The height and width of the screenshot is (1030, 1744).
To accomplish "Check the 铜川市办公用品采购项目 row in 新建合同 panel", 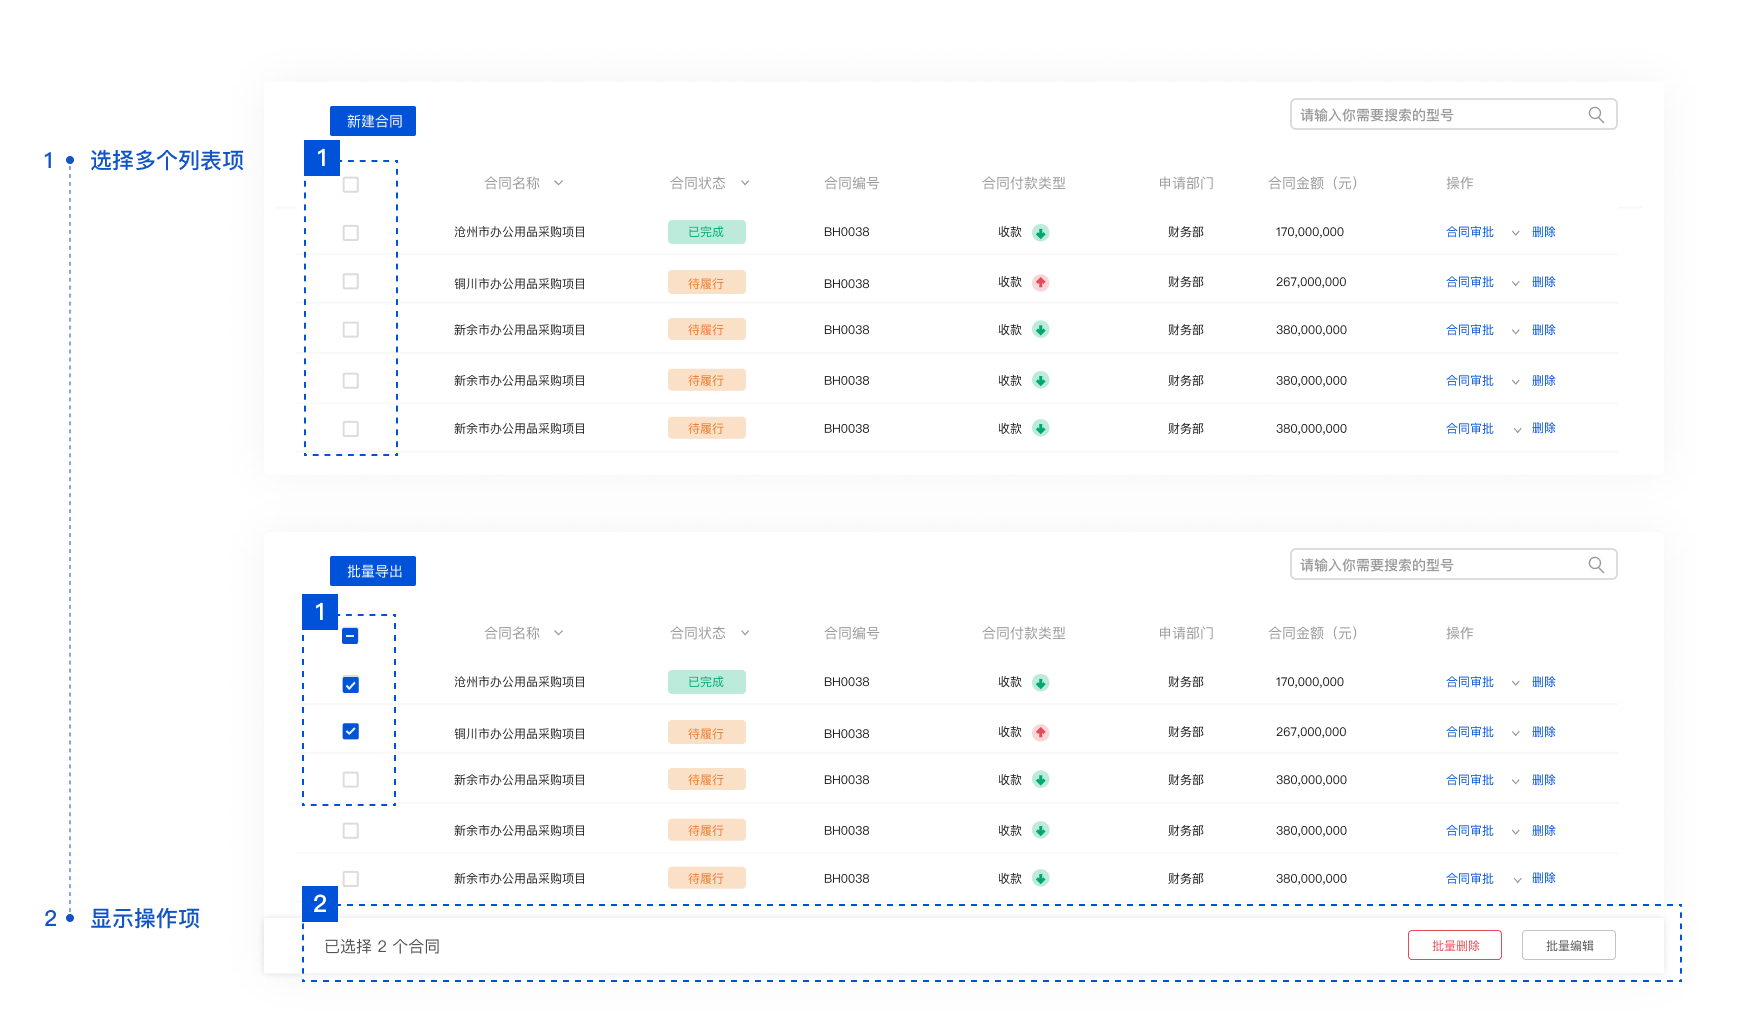I will tap(351, 281).
